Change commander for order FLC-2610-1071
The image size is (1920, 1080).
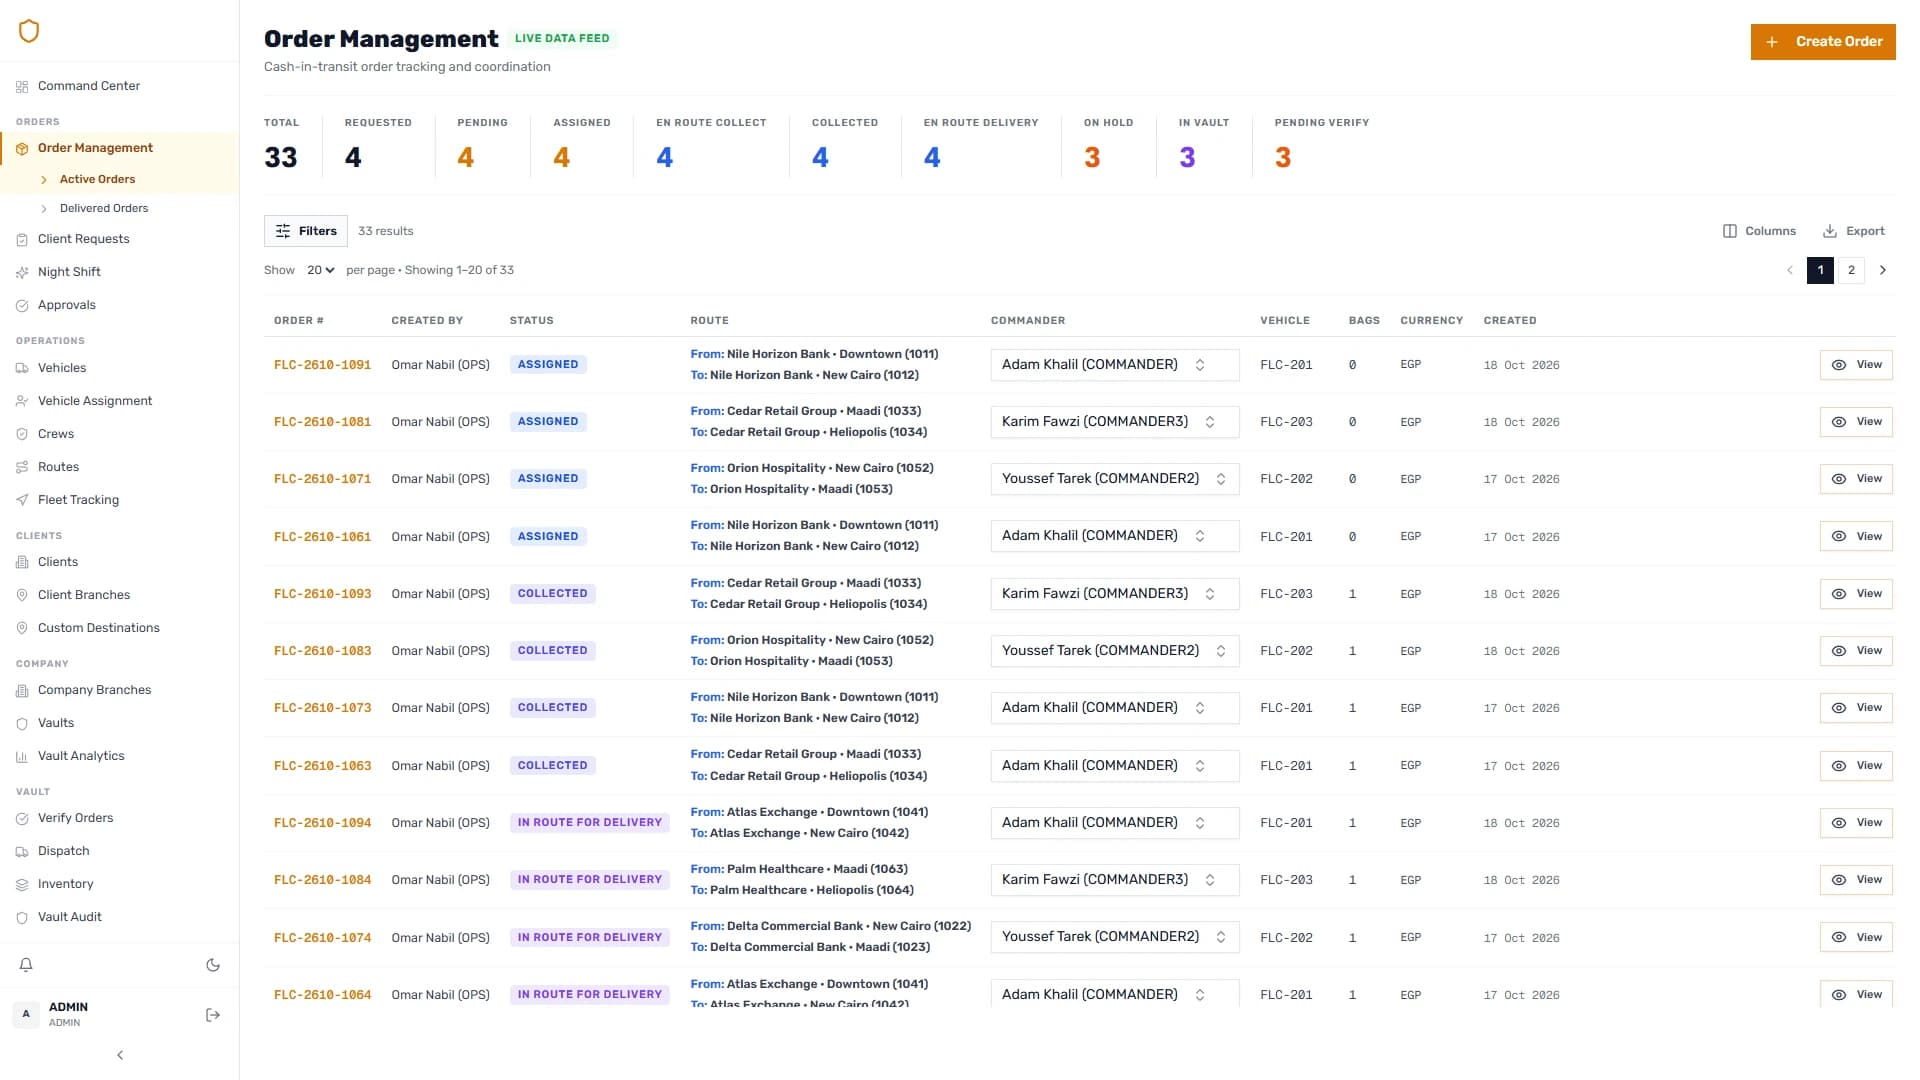1115,479
